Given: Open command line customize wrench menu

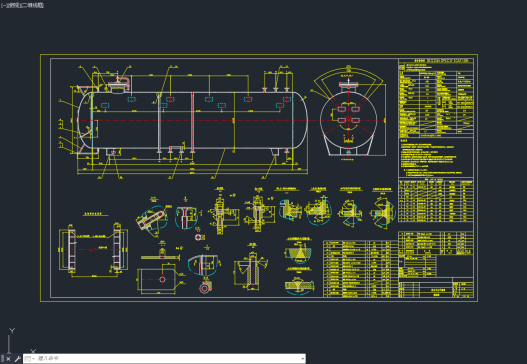Looking at the screenshot, I should point(18,359).
